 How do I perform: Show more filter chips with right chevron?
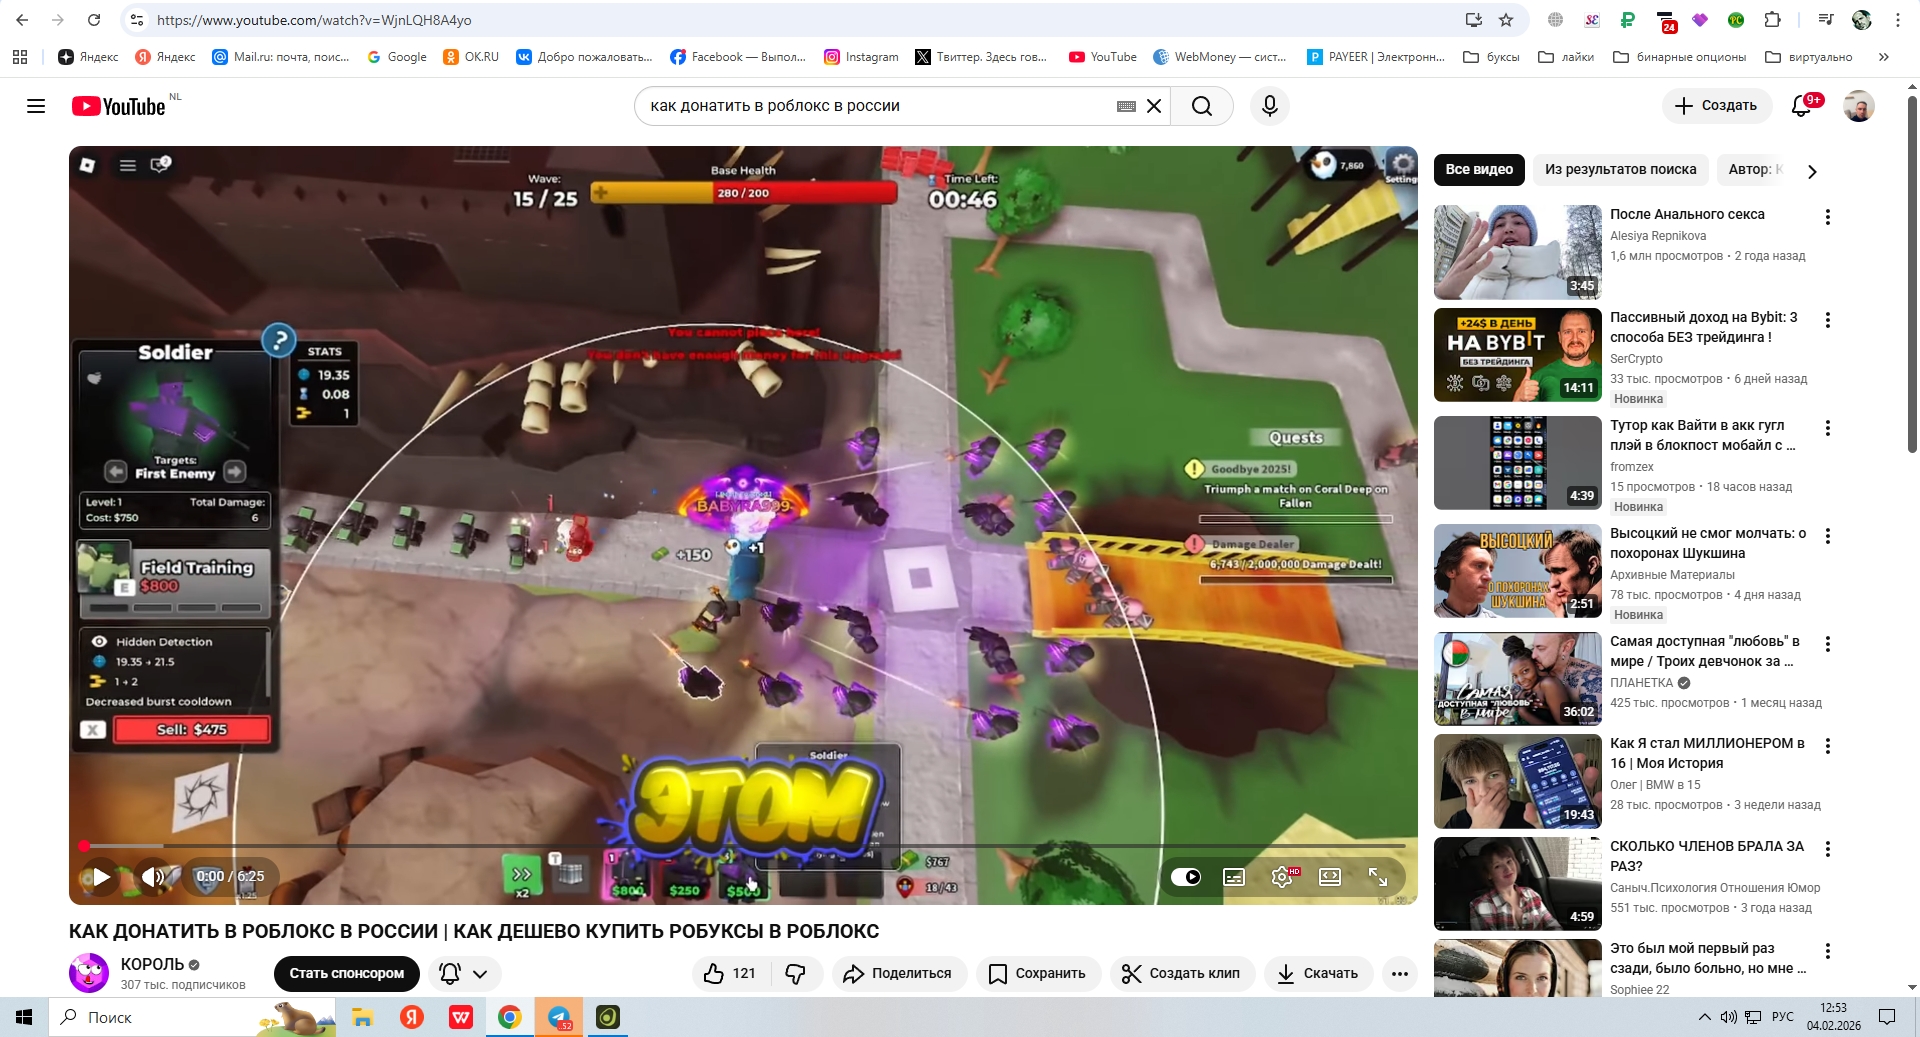(1812, 171)
